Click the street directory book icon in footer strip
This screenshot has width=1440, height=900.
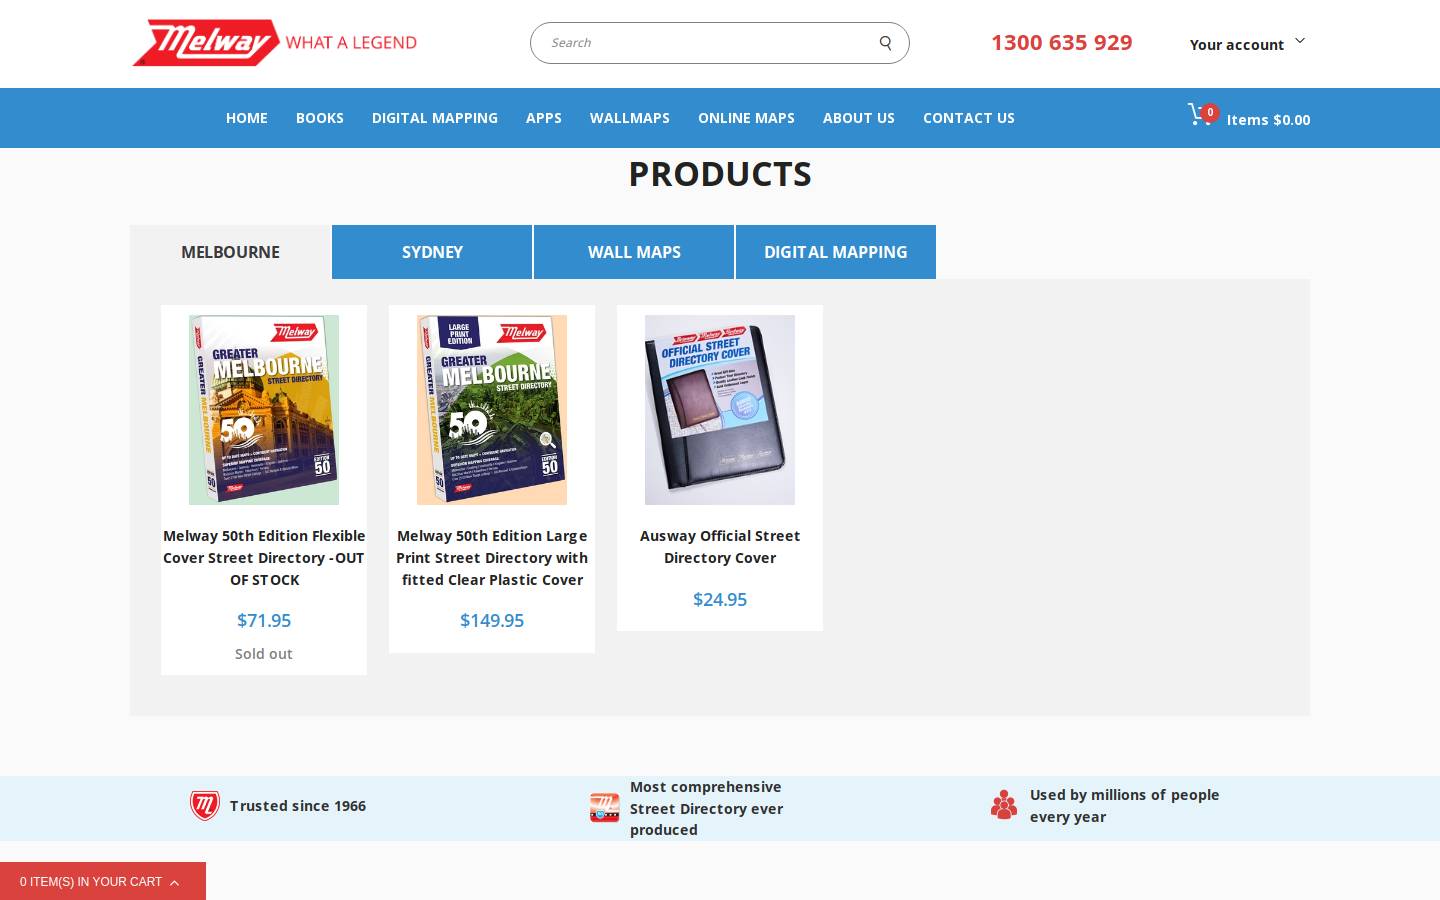pyautogui.click(x=605, y=808)
